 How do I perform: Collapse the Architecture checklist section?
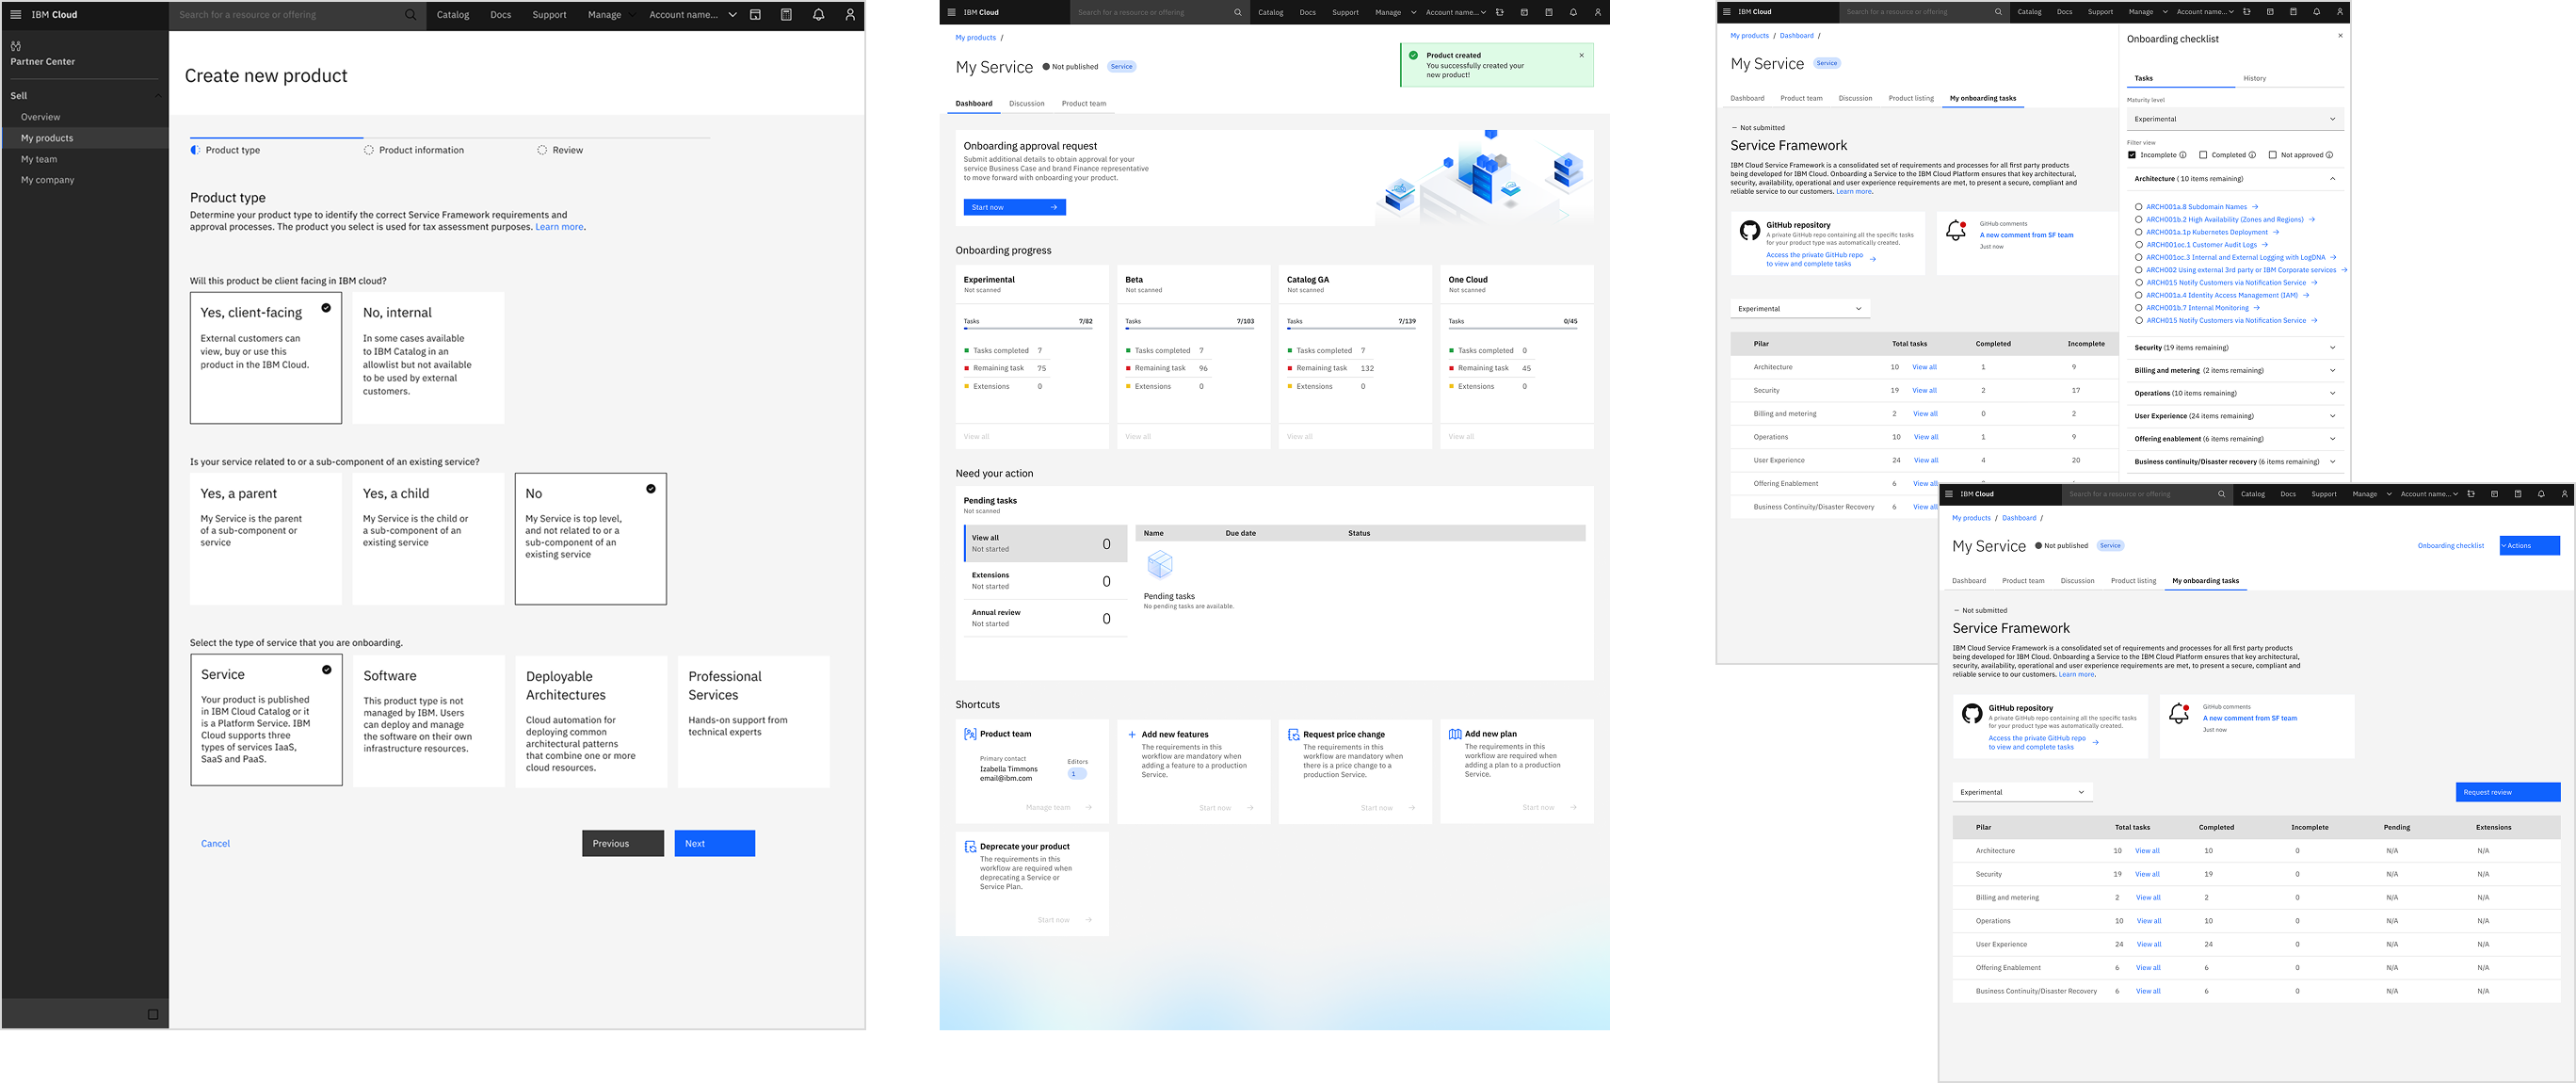(x=2332, y=179)
